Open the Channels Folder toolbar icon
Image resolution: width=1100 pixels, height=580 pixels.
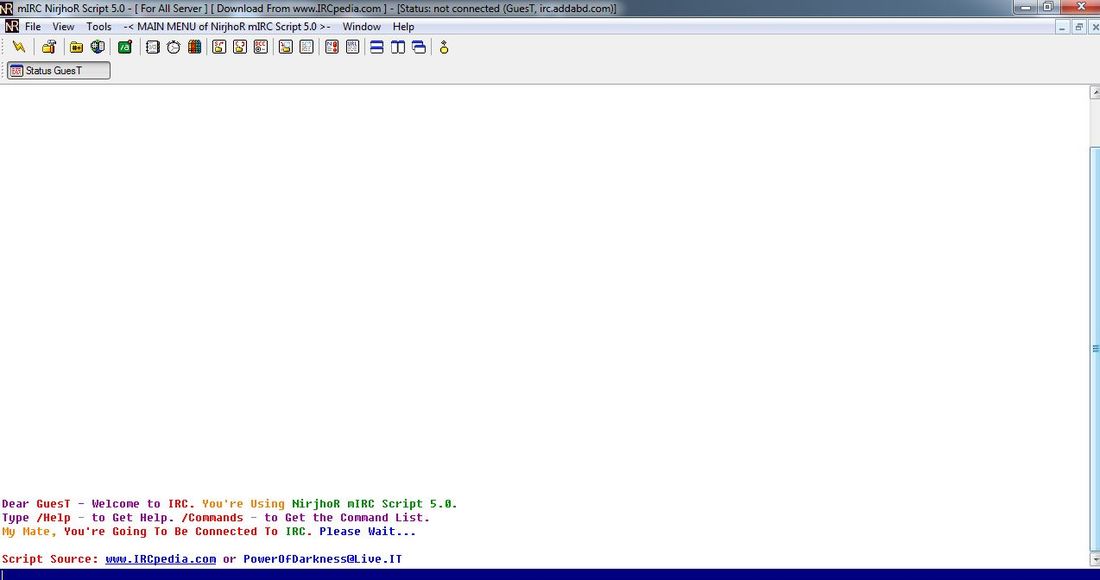point(76,47)
